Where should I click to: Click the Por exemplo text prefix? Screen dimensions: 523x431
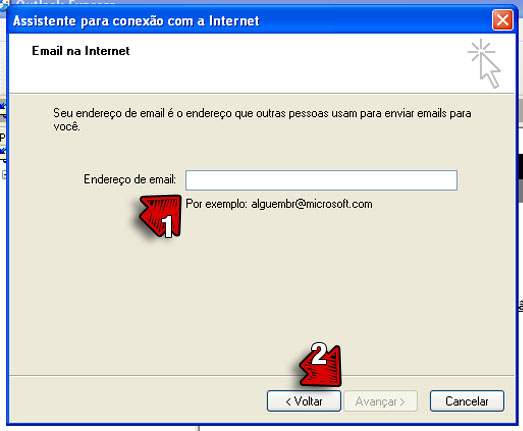point(216,204)
